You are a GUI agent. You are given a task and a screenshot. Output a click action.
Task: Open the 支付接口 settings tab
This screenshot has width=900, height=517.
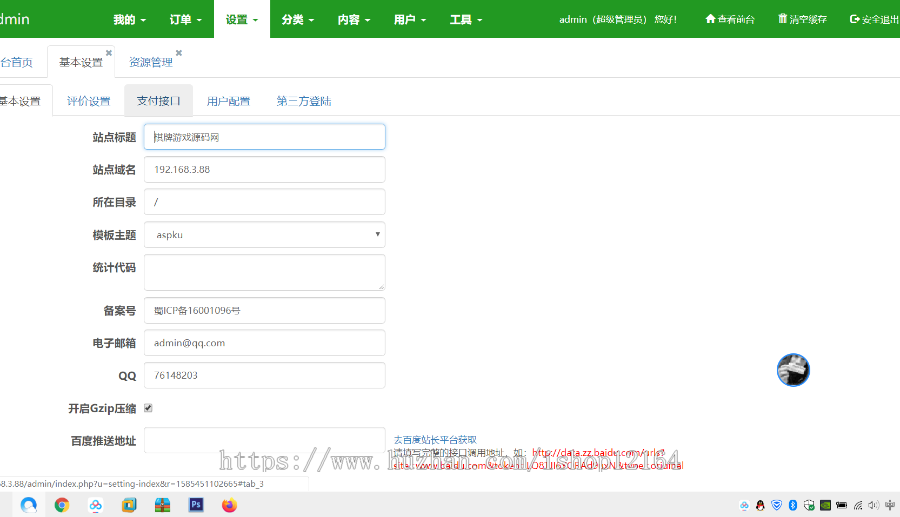click(x=158, y=101)
